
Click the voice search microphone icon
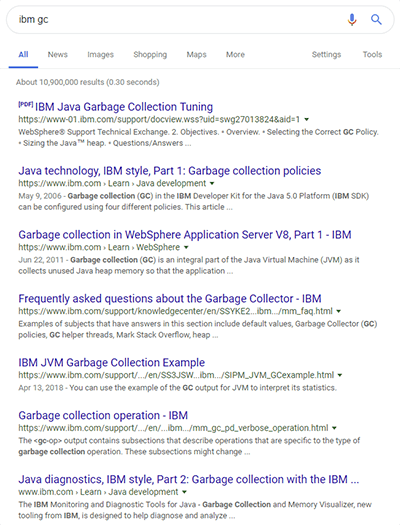[352, 20]
